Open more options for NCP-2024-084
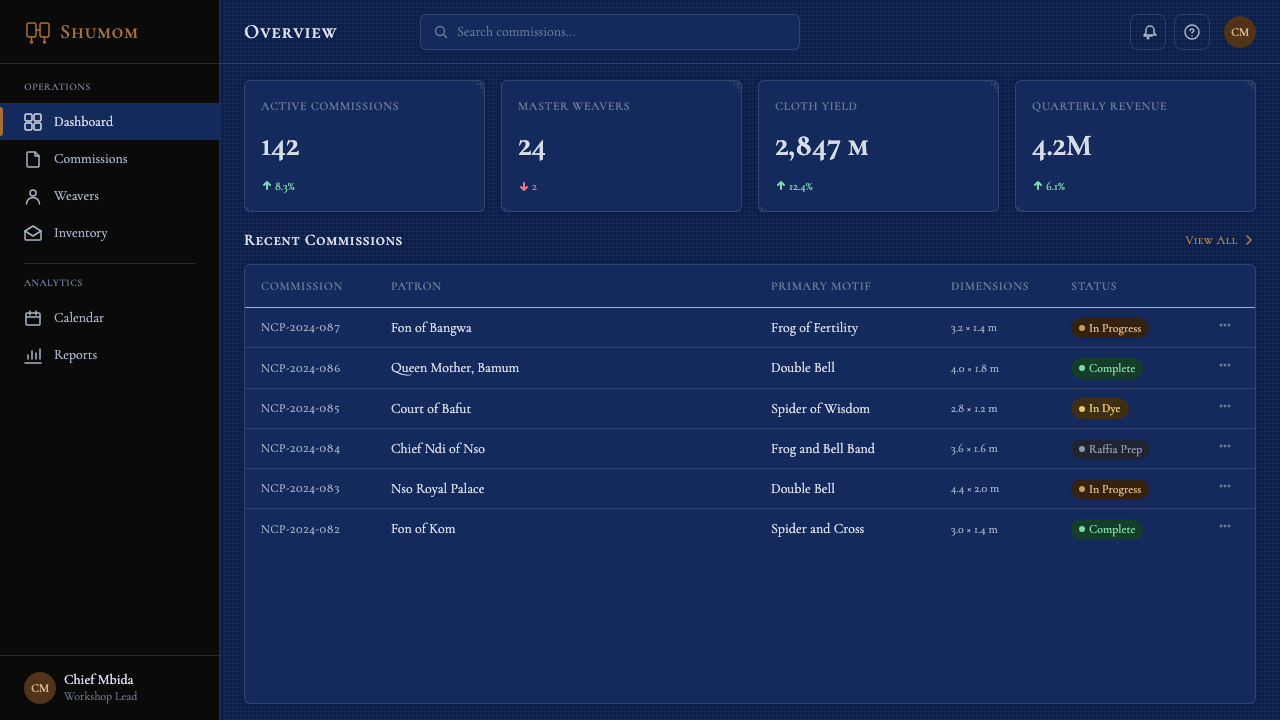This screenshot has width=1280, height=720. click(1225, 446)
